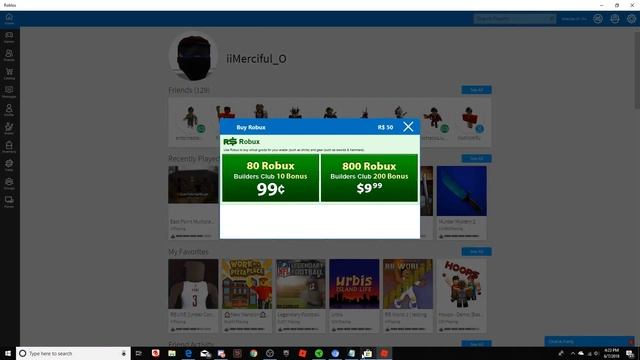The height and width of the screenshot is (360, 640).
Task: Open RB World favorite thumbnail
Action: 408,284
